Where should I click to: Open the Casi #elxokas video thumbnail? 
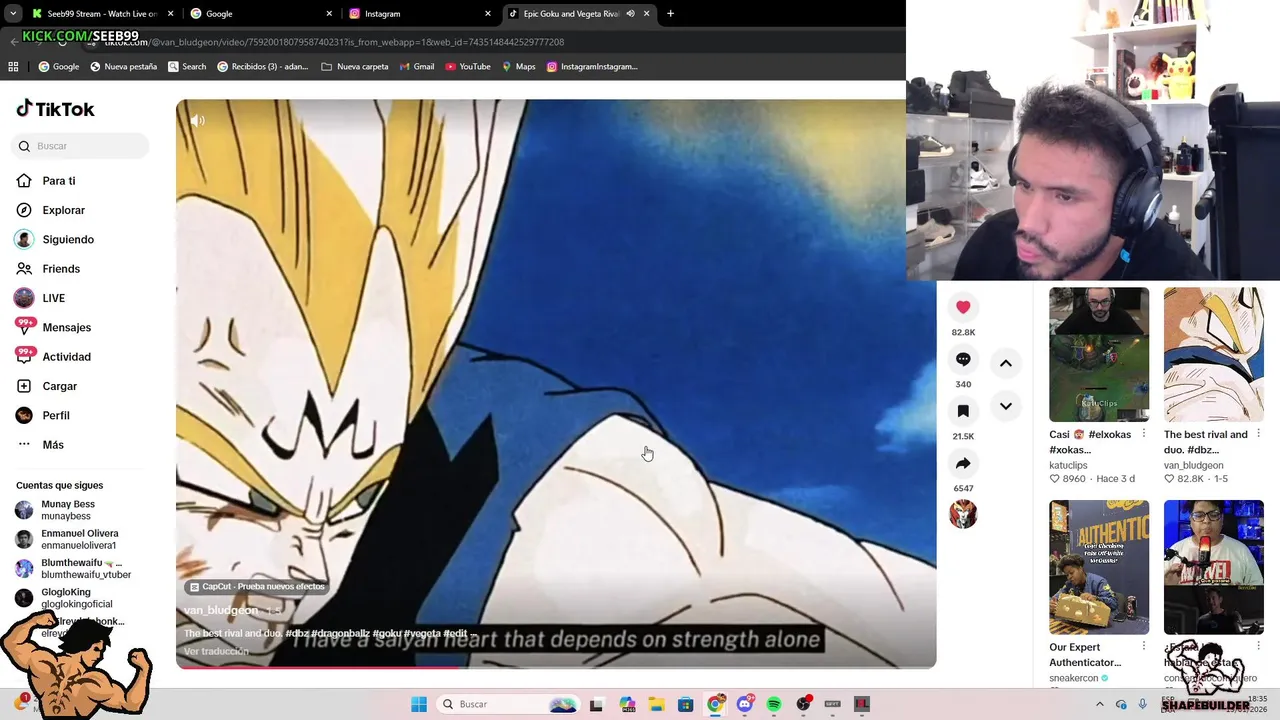tap(1099, 355)
